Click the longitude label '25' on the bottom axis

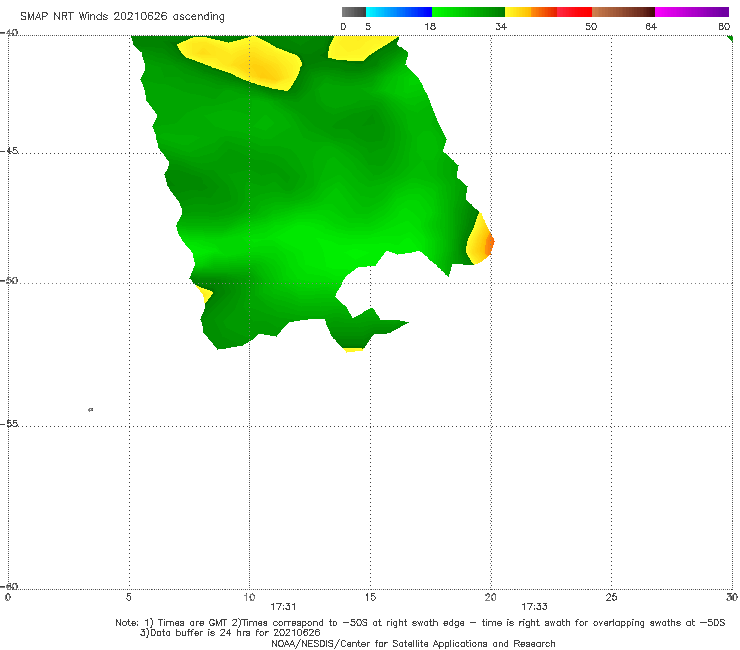[x=611, y=597]
